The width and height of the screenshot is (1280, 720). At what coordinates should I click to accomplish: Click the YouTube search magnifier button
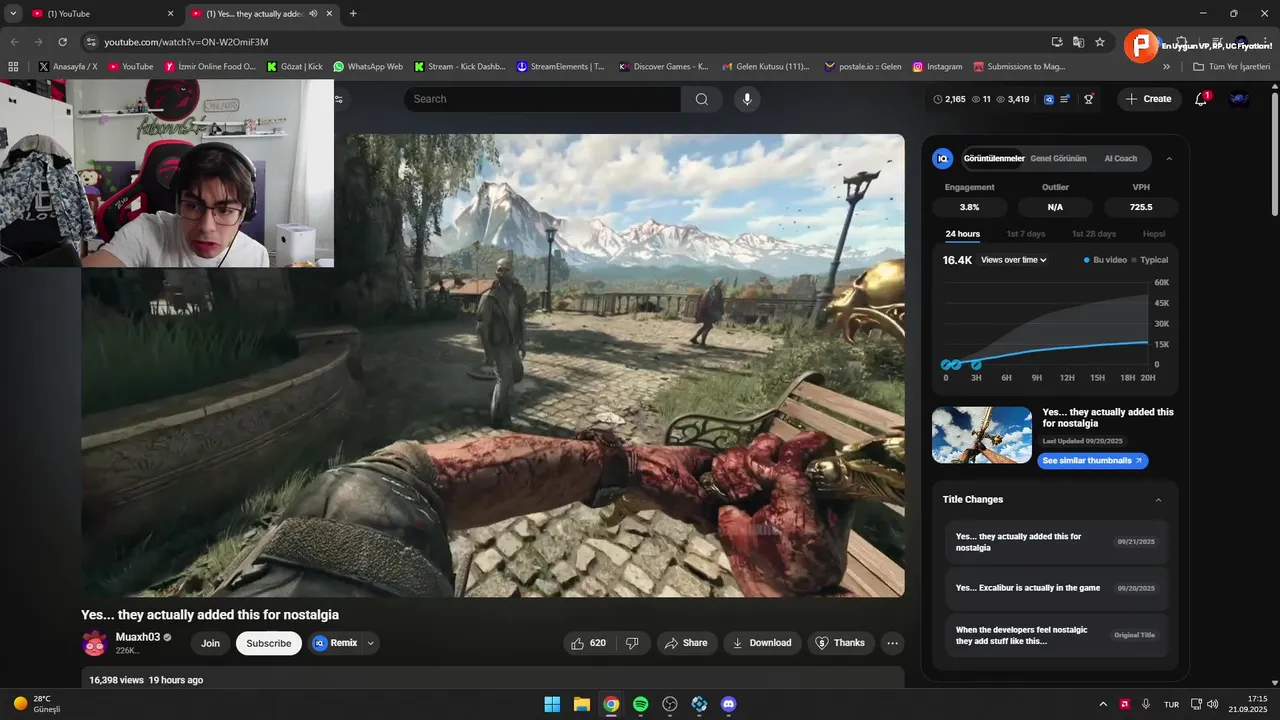pyautogui.click(x=702, y=99)
